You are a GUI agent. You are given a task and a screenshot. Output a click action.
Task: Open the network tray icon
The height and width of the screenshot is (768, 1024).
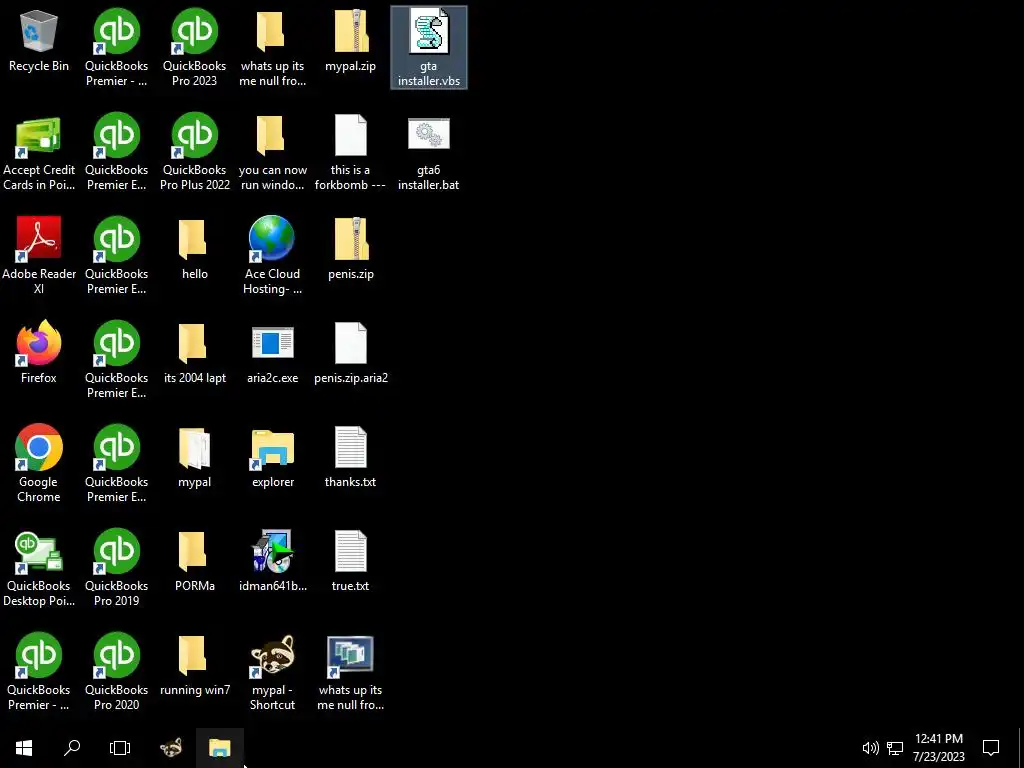[x=895, y=748]
